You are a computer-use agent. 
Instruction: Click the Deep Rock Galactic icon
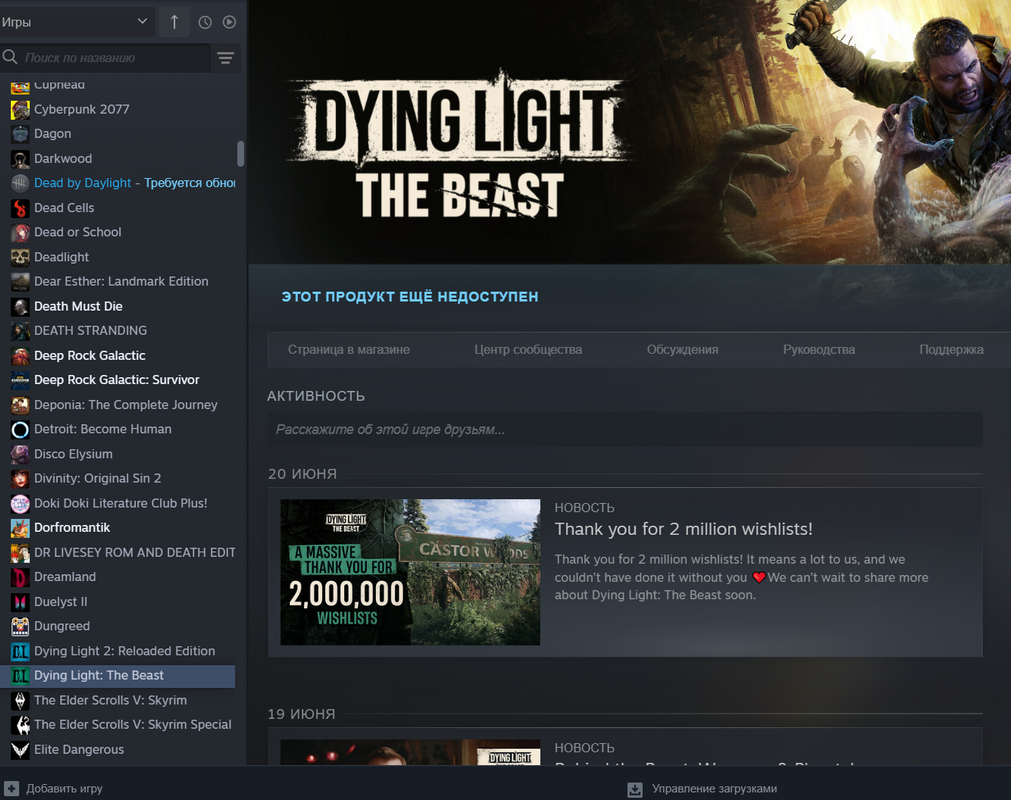click(x=20, y=356)
